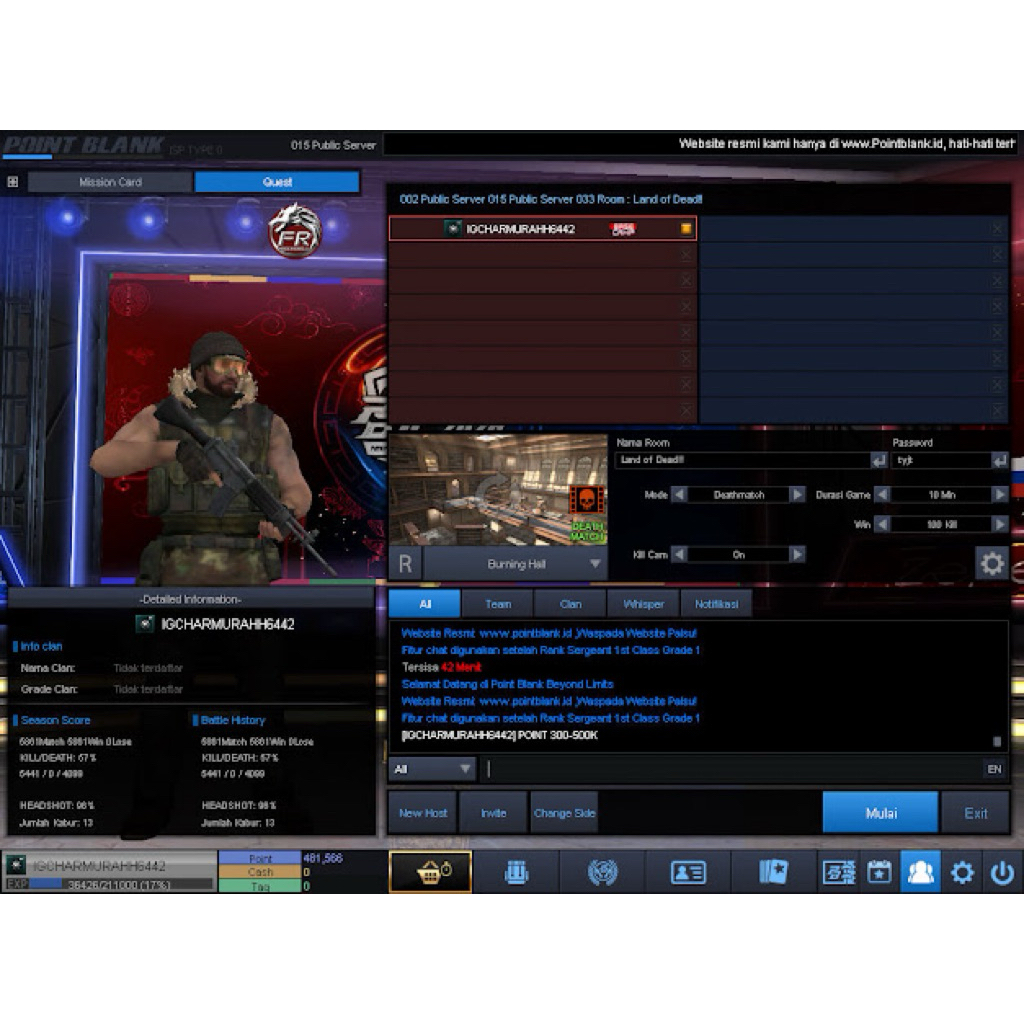Open the inventory backpack icon
The image size is (1024, 1024).
pos(516,872)
